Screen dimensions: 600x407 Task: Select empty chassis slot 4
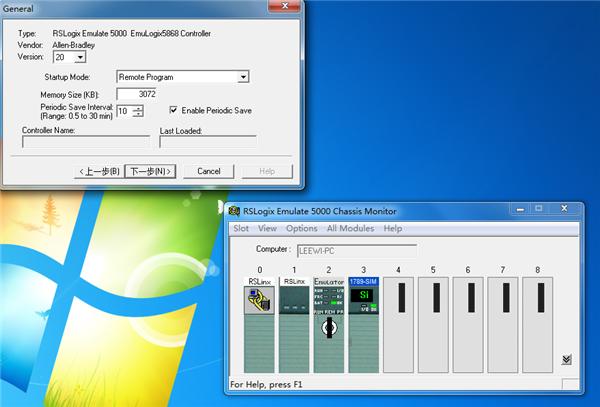[x=398, y=325]
